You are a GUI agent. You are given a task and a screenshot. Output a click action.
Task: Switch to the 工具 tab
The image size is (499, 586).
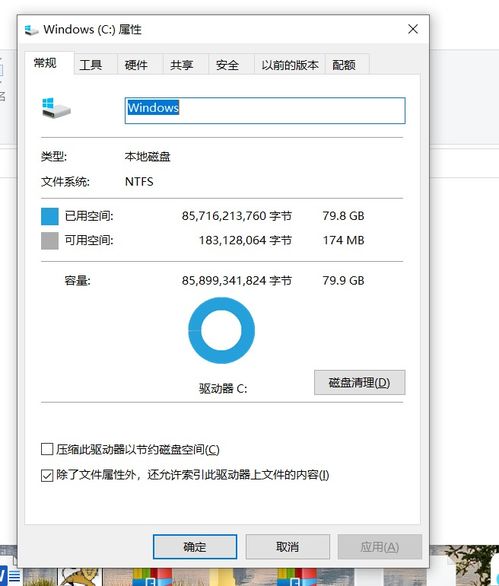tap(95, 65)
